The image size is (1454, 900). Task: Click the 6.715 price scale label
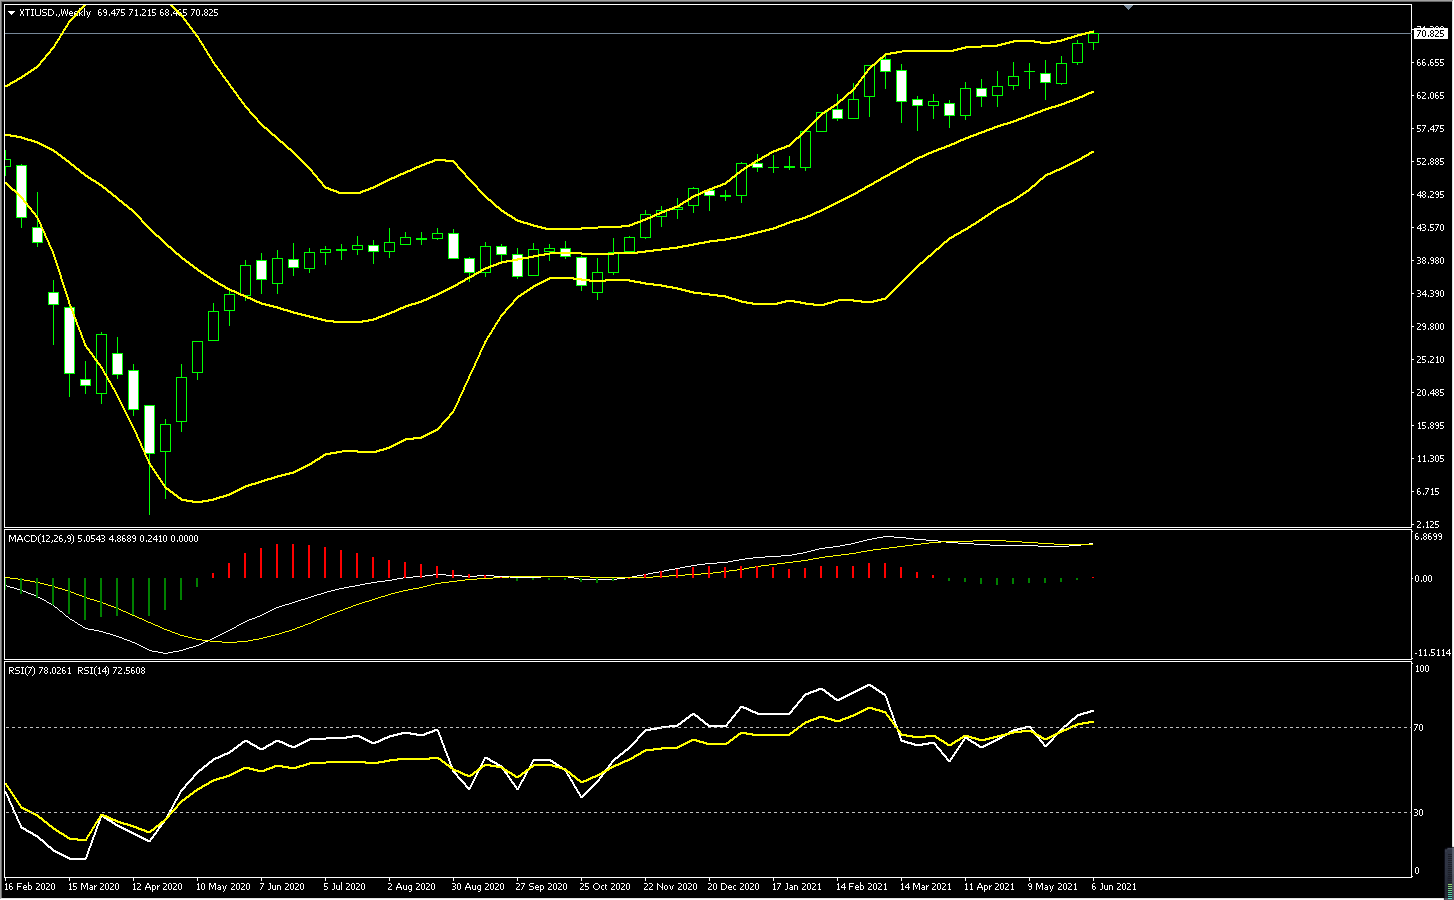click(1428, 492)
